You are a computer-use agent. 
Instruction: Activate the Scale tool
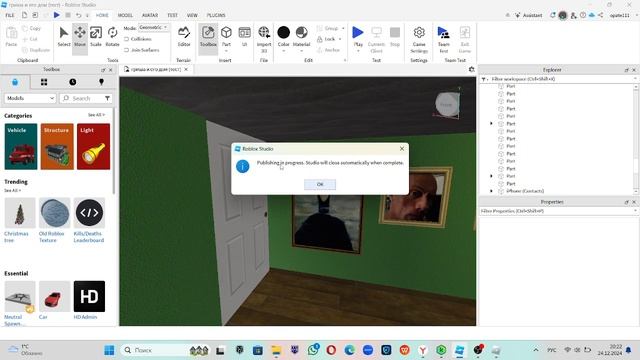pos(96,36)
